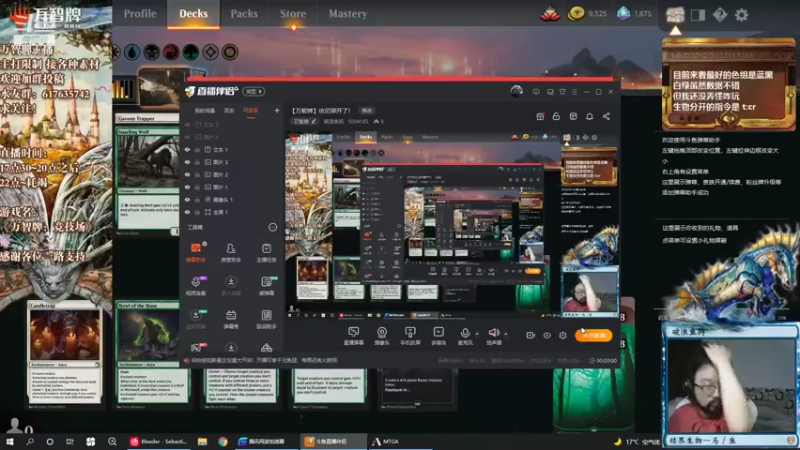Add 手机投屏 phone cast source
The width and height of the screenshot is (800, 450).
[410, 336]
